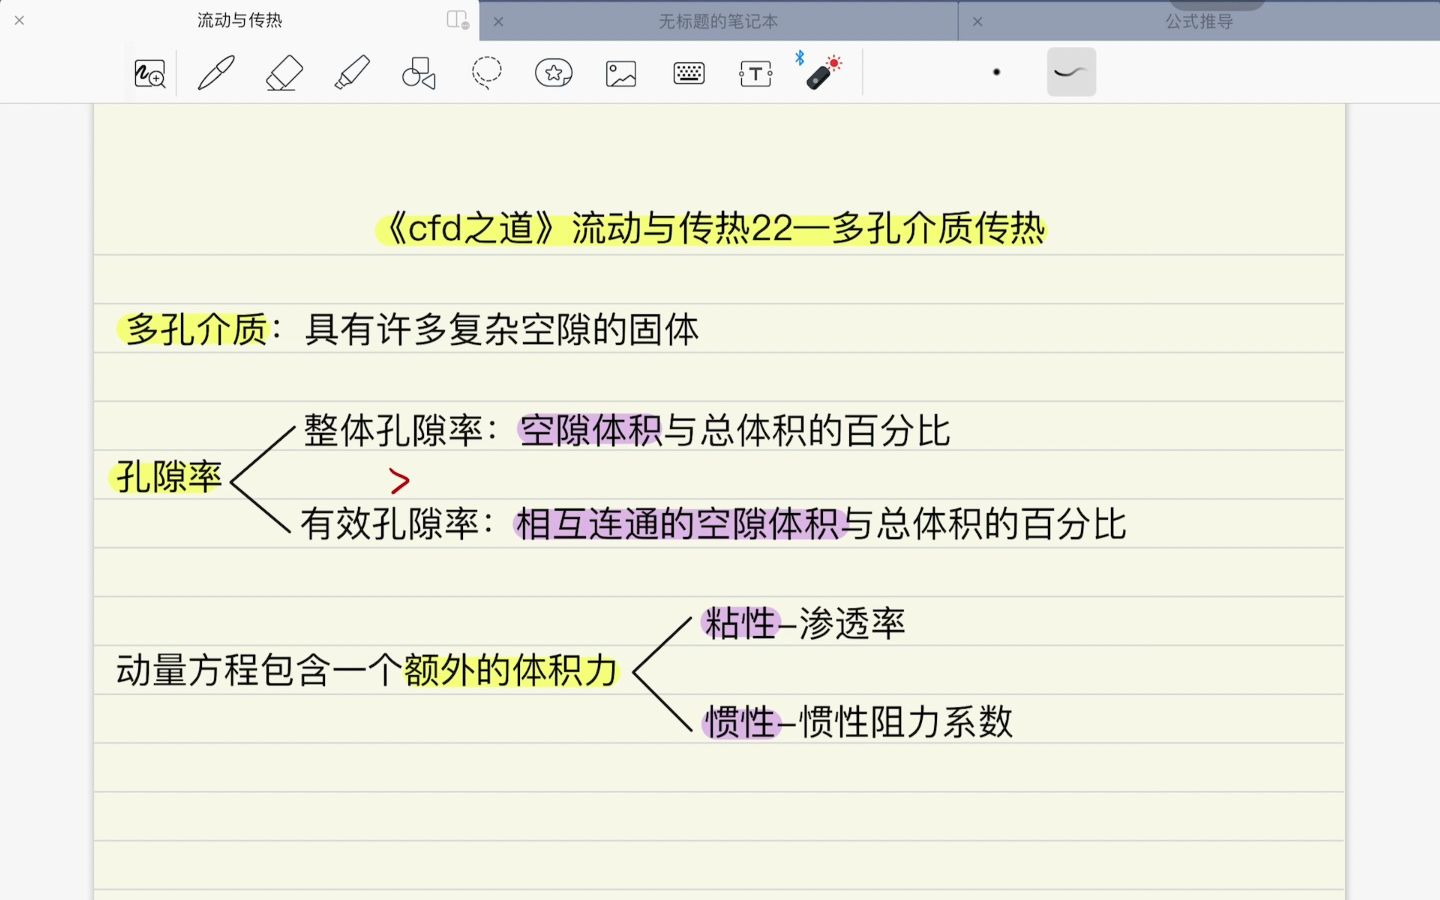Click the text 动量方程包含一个
Screen dimensions: 1440x900
point(259,670)
